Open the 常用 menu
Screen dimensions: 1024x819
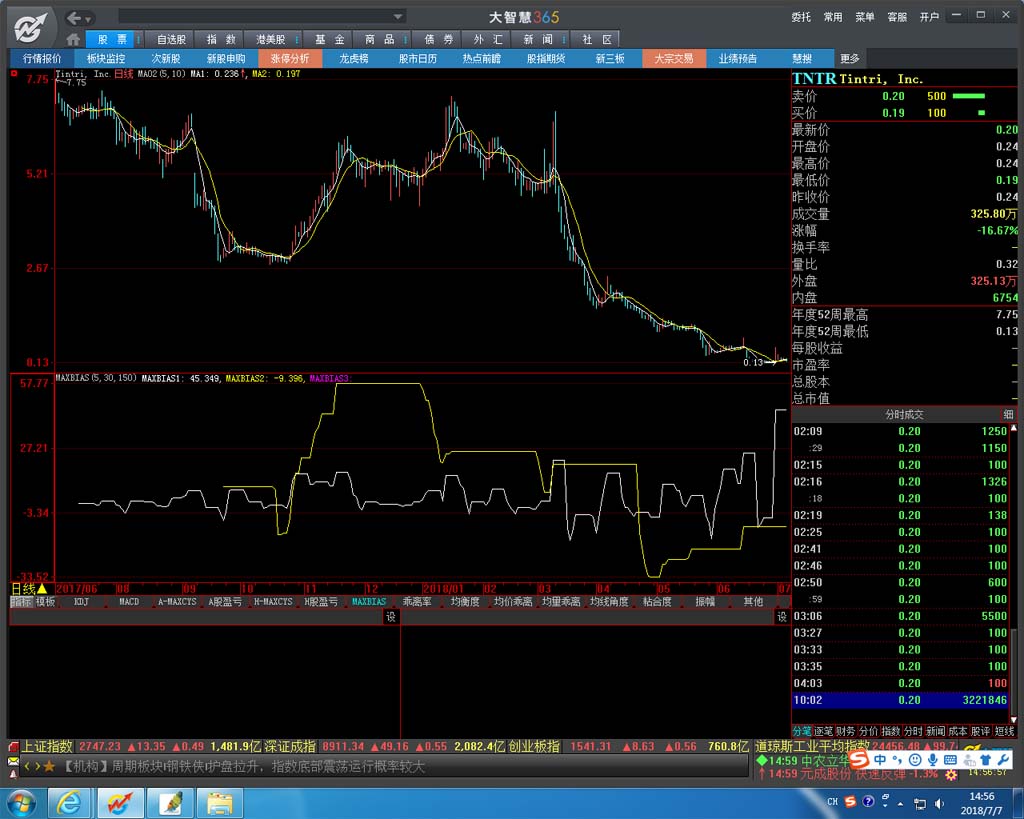click(x=833, y=17)
